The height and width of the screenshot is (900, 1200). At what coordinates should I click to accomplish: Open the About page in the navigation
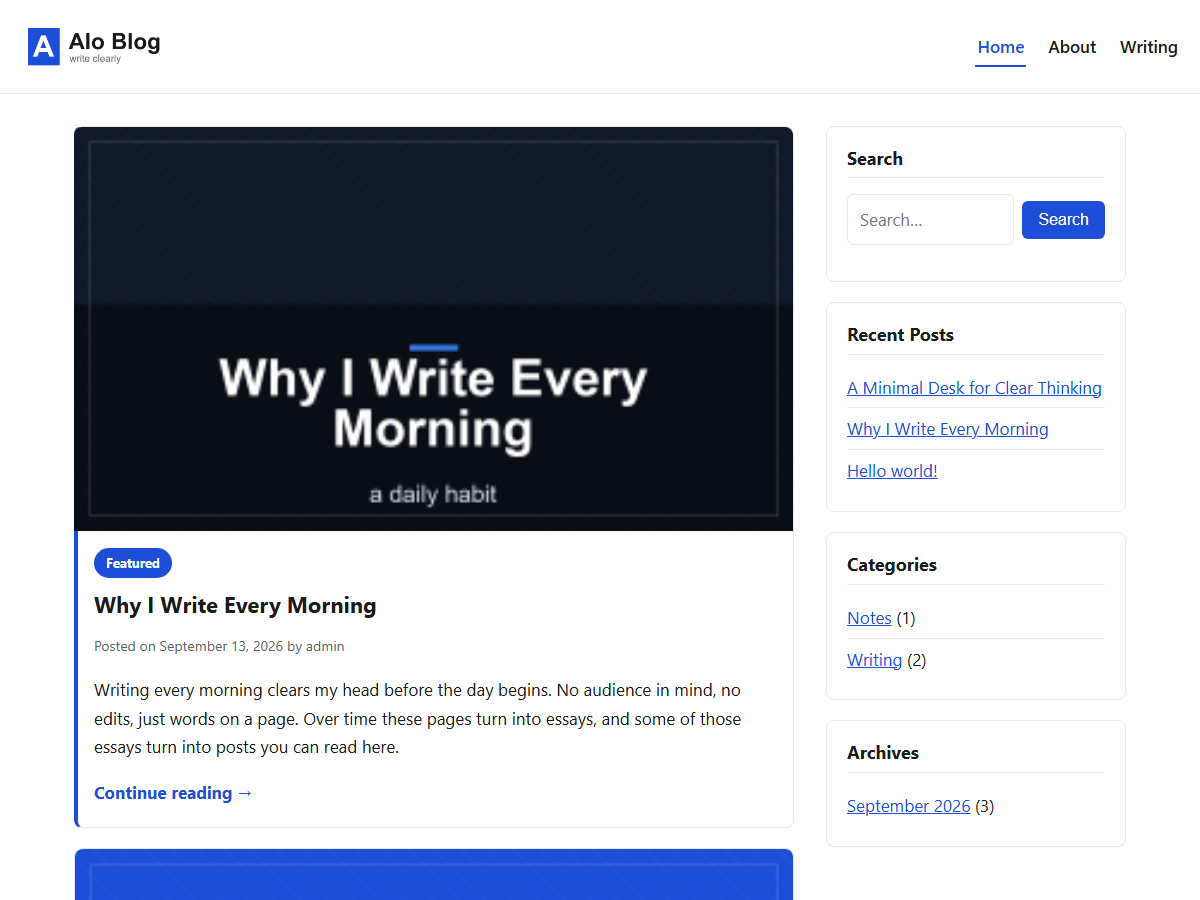tap(1072, 47)
